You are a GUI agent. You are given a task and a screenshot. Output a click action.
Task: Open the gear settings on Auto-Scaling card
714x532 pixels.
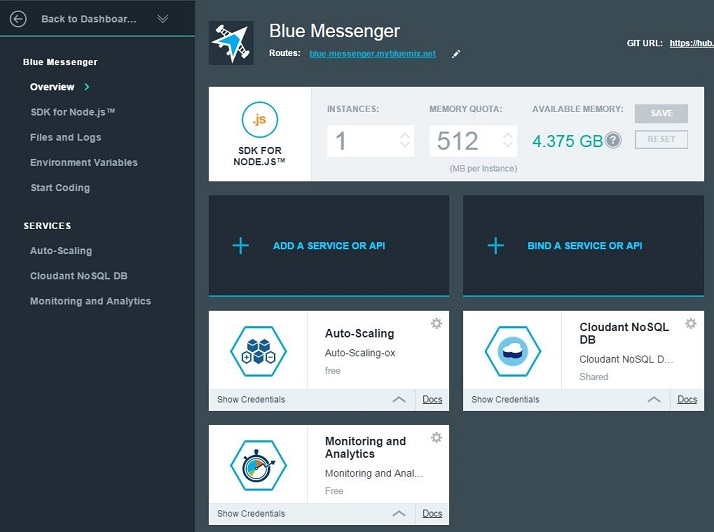click(436, 323)
